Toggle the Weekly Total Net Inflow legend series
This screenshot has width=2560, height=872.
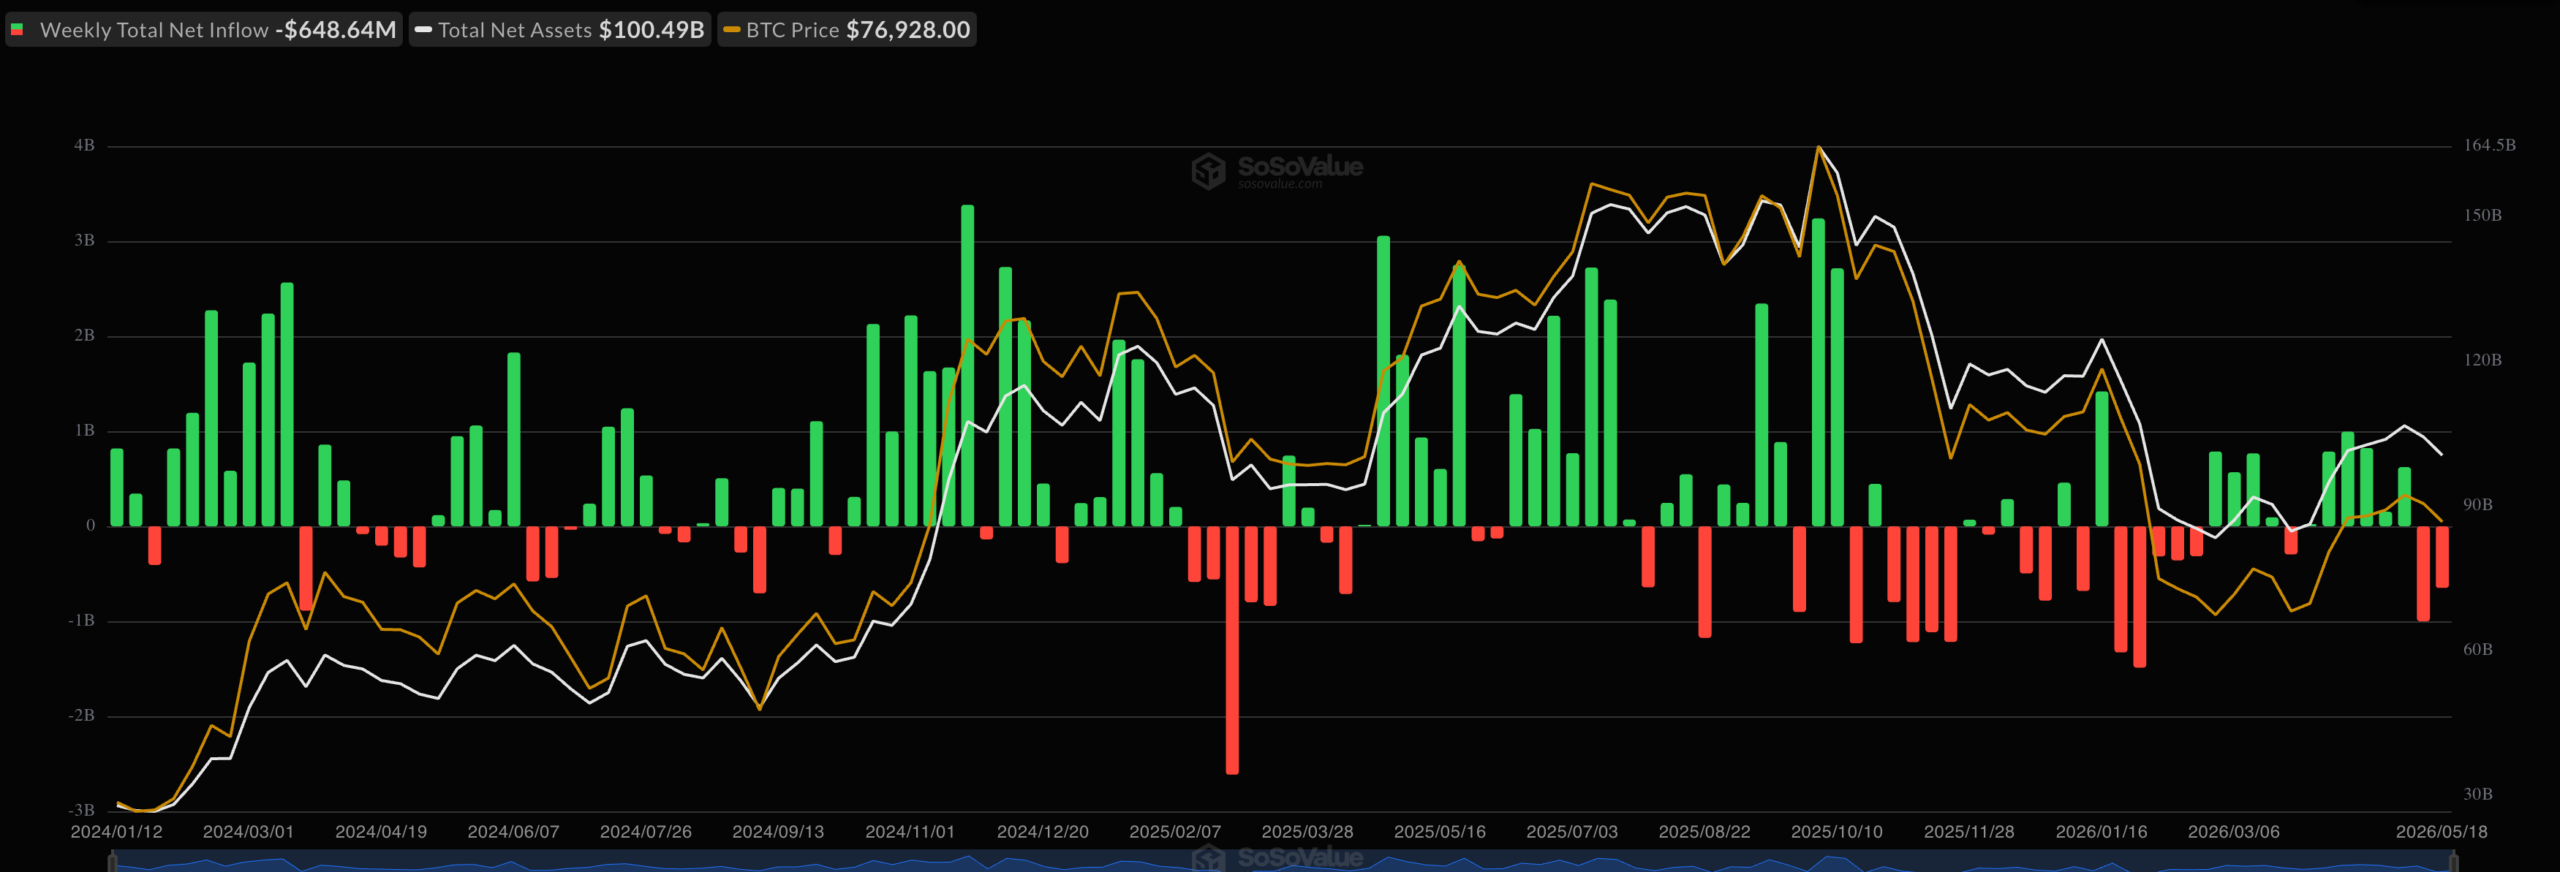204,30
